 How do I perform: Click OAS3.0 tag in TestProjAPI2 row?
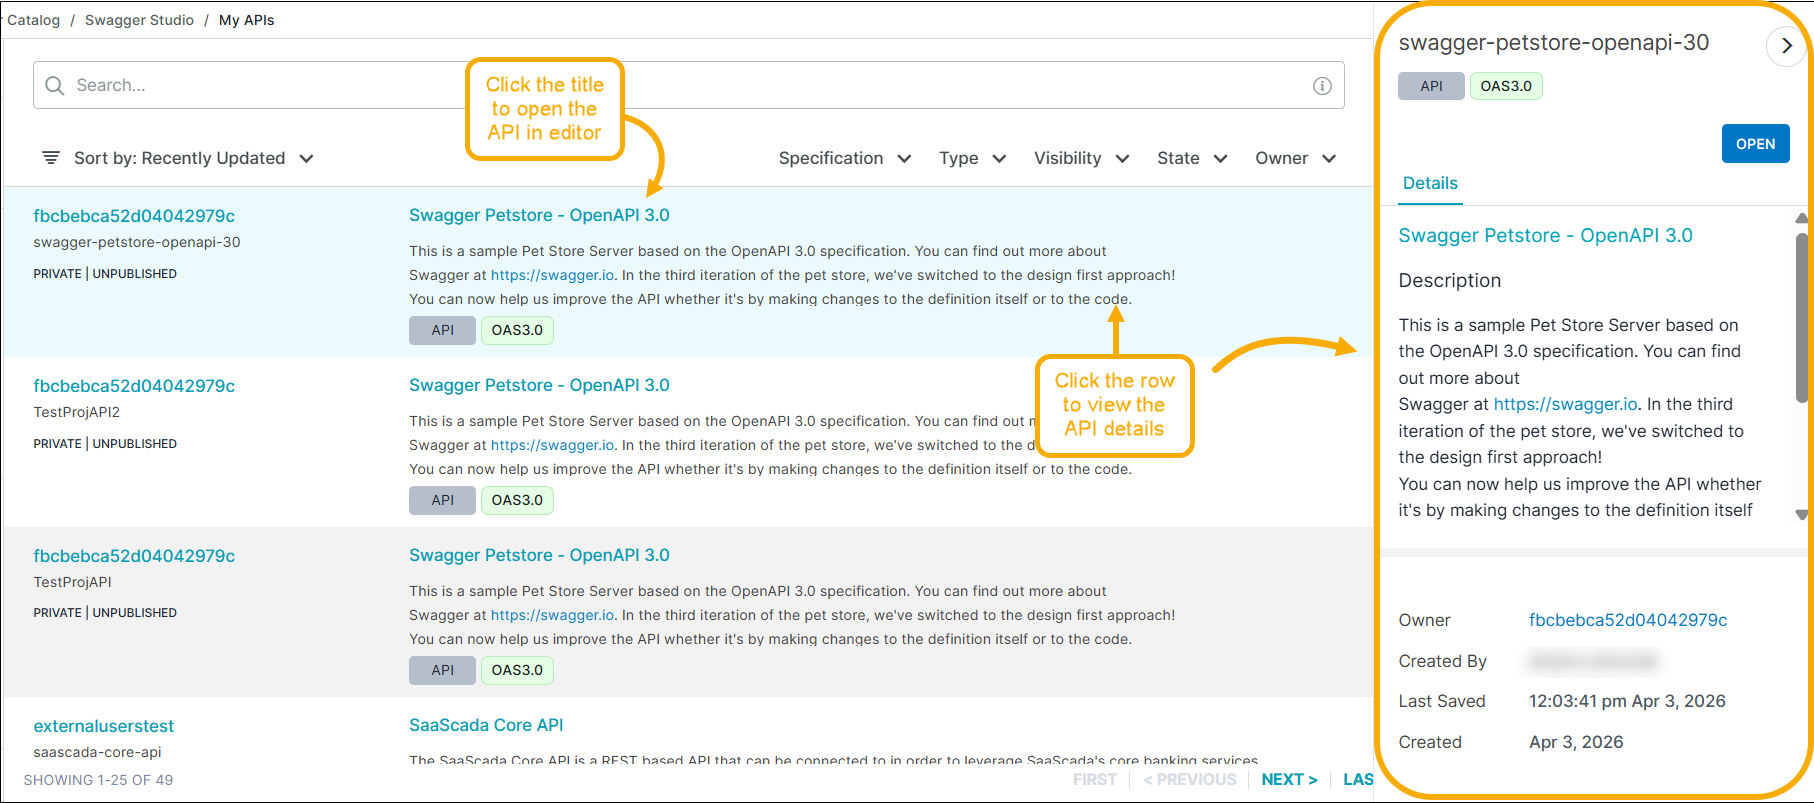click(x=517, y=500)
